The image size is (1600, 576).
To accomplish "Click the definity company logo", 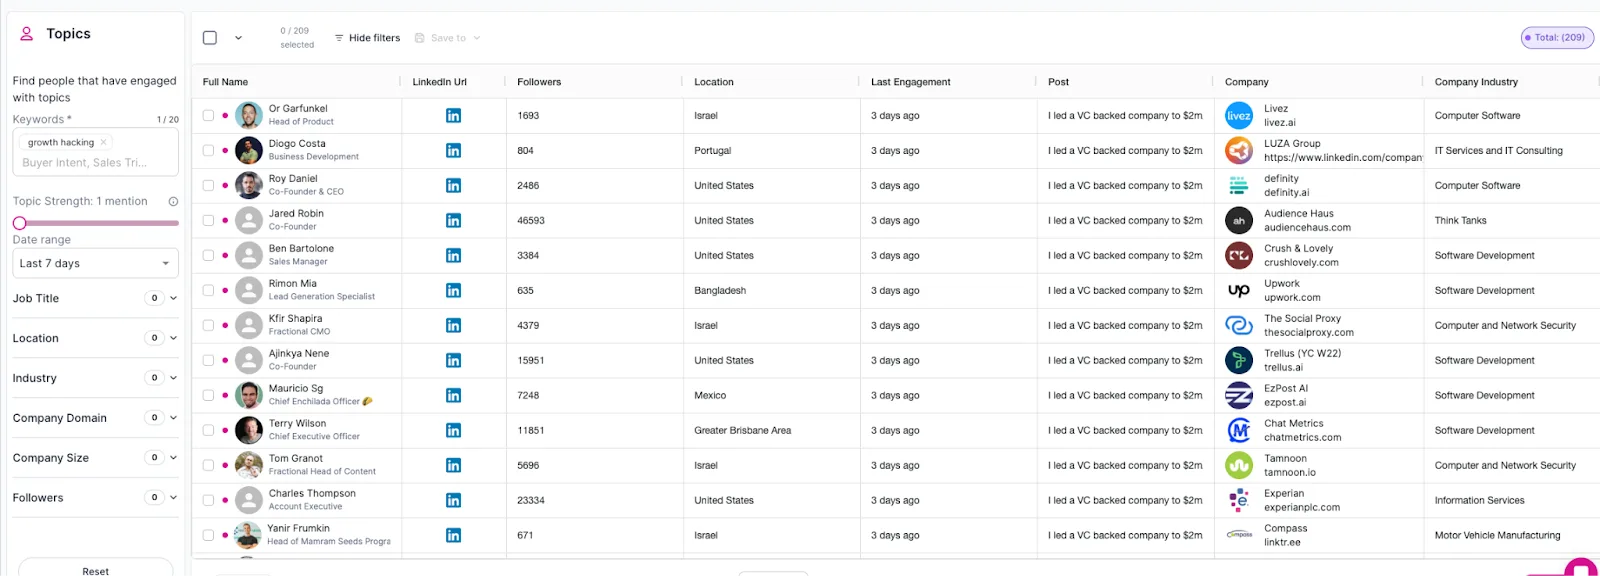I will tap(1239, 186).
